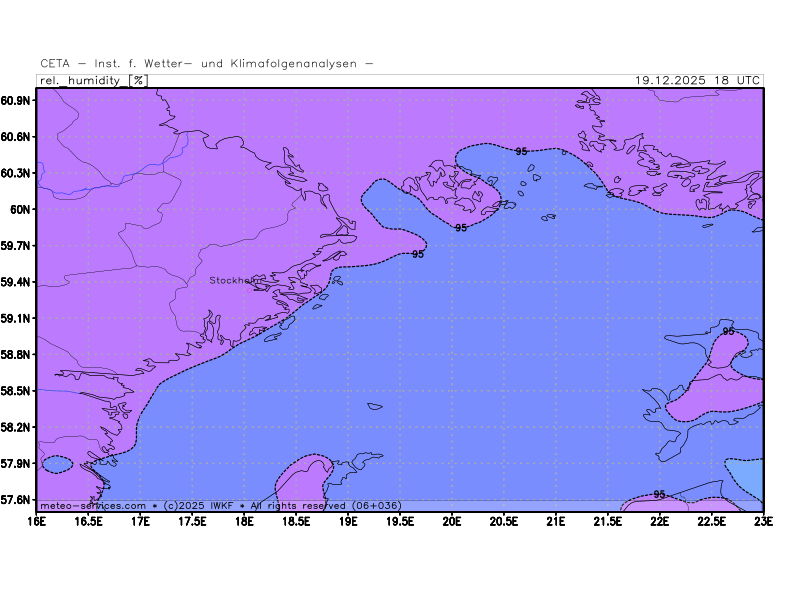Click the topmost 95 contour label
The image size is (800, 600).
click(x=521, y=151)
